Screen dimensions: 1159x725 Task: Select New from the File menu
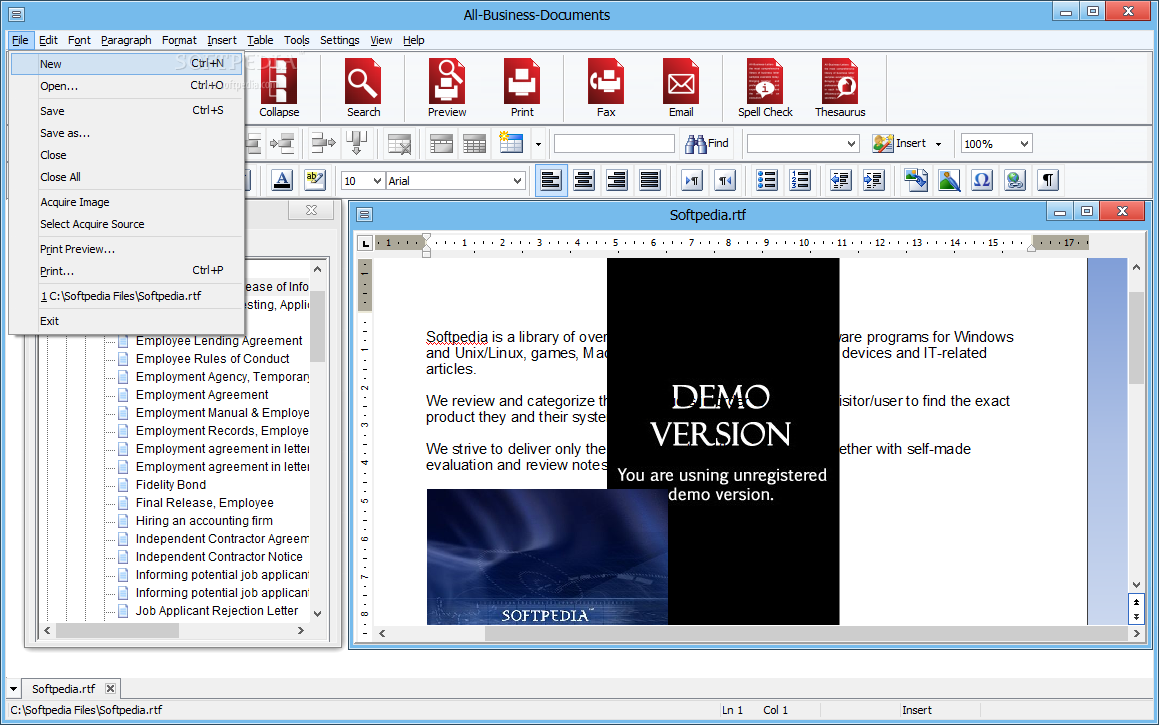coord(126,64)
